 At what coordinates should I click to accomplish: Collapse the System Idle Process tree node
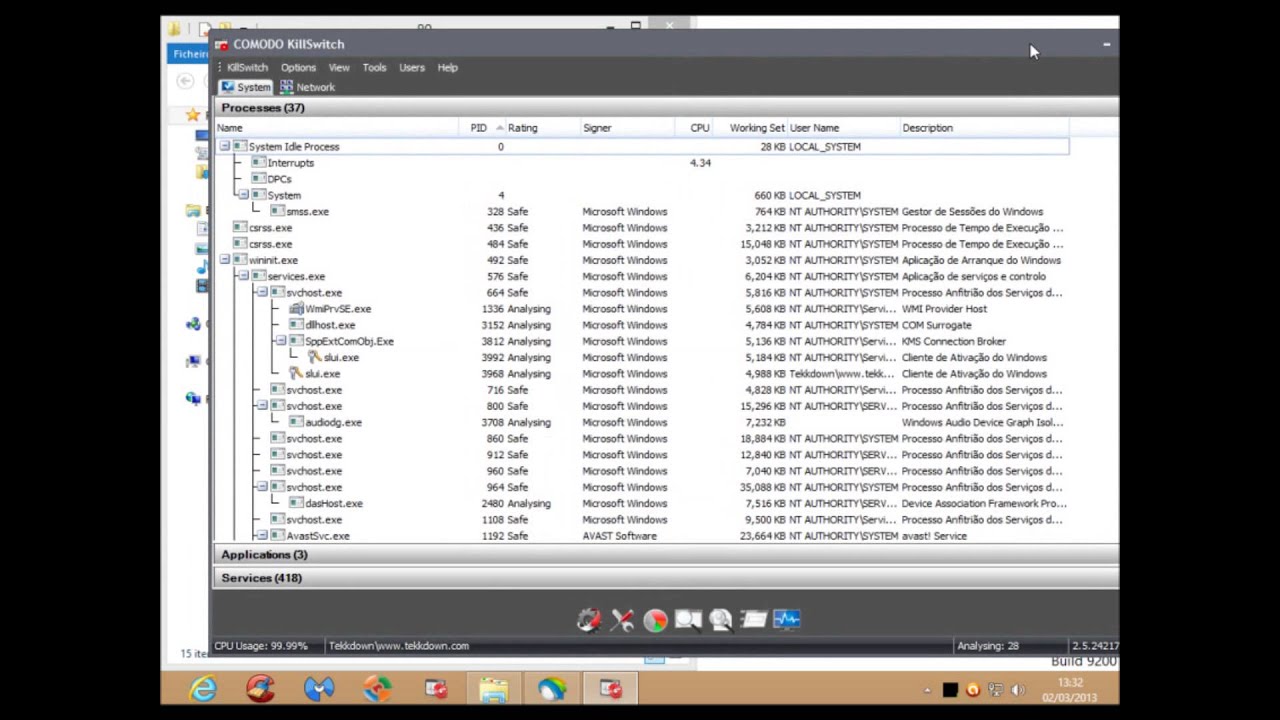(224, 146)
